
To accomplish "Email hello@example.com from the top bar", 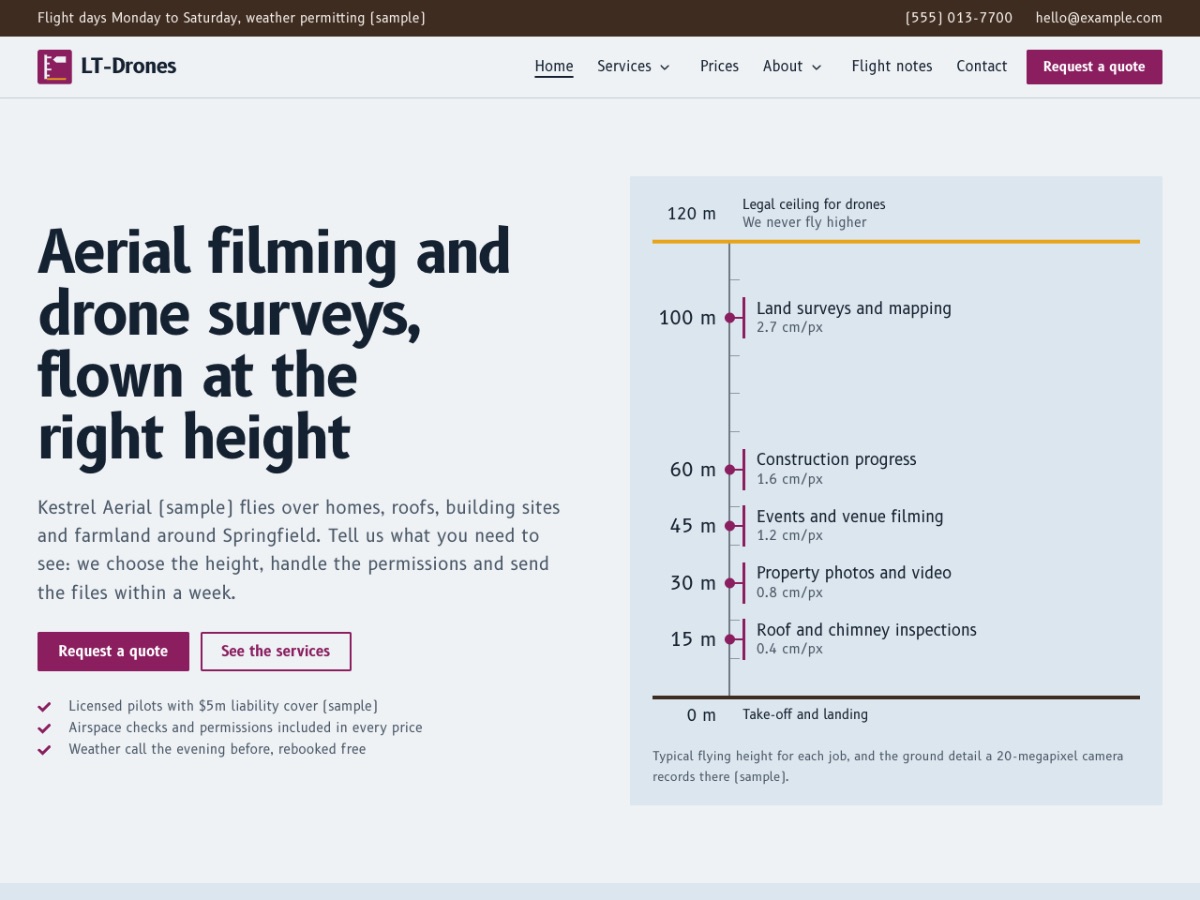I will [1099, 18].
